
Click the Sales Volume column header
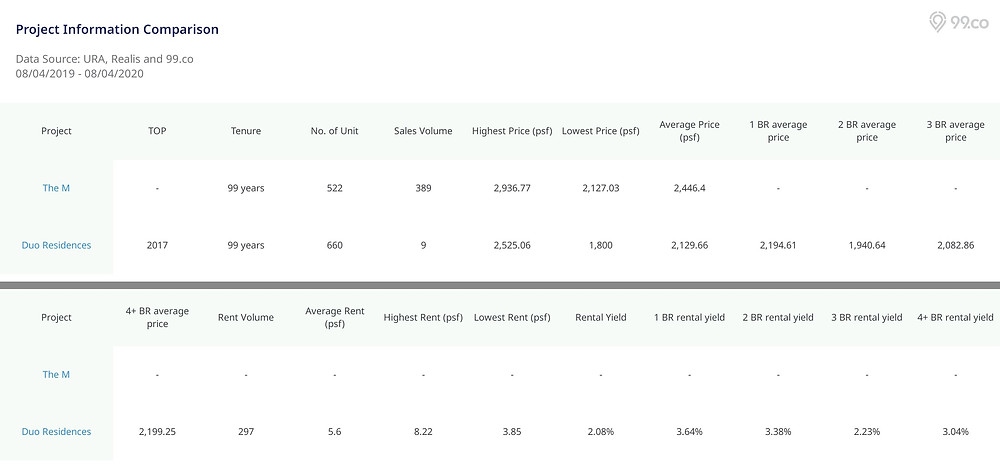423,131
